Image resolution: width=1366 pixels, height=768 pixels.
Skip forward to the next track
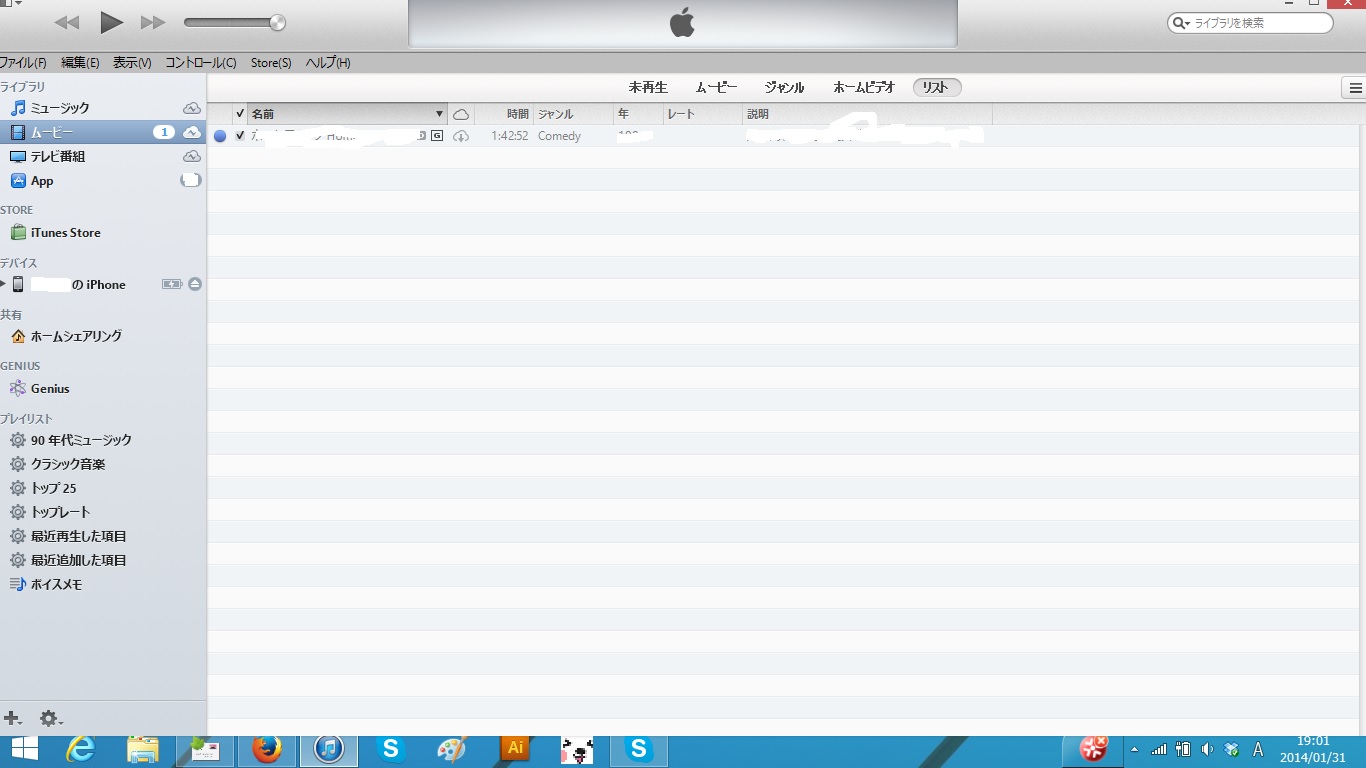153,22
